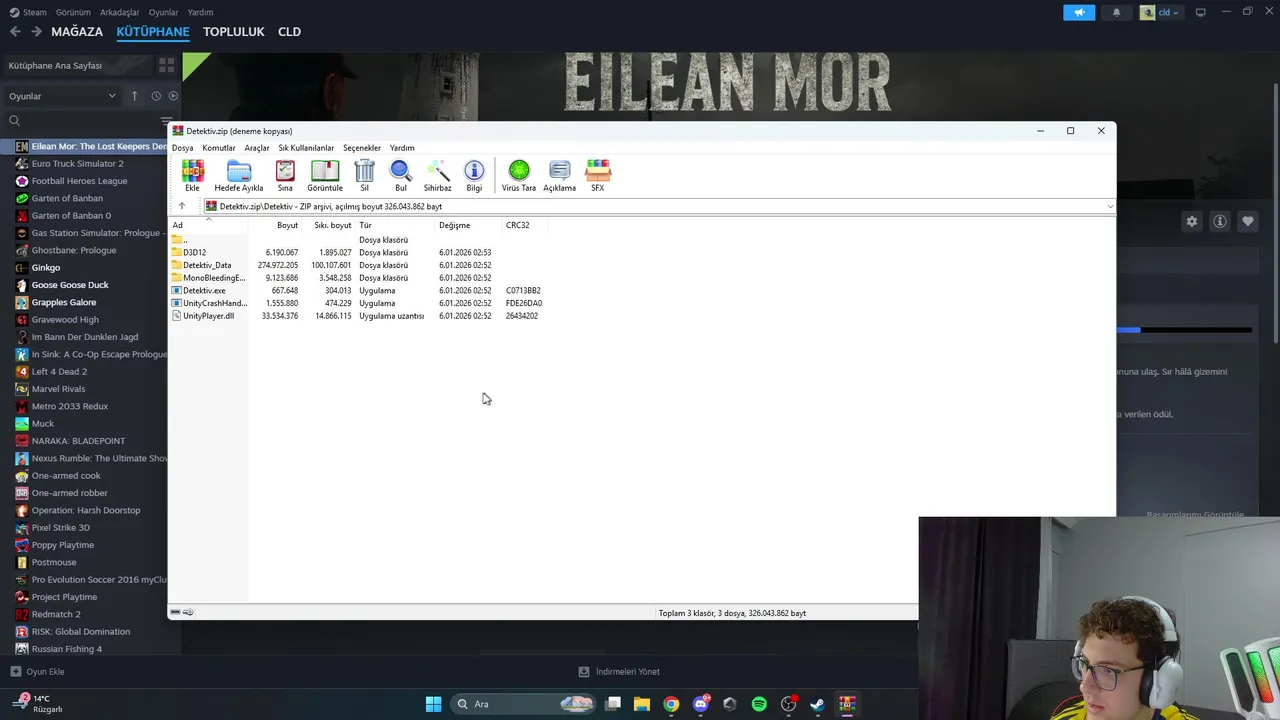This screenshot has height=720, width=1280.
Task: Click the Bilgi (Info) toolbar icon
Action: tap(474, 175)
